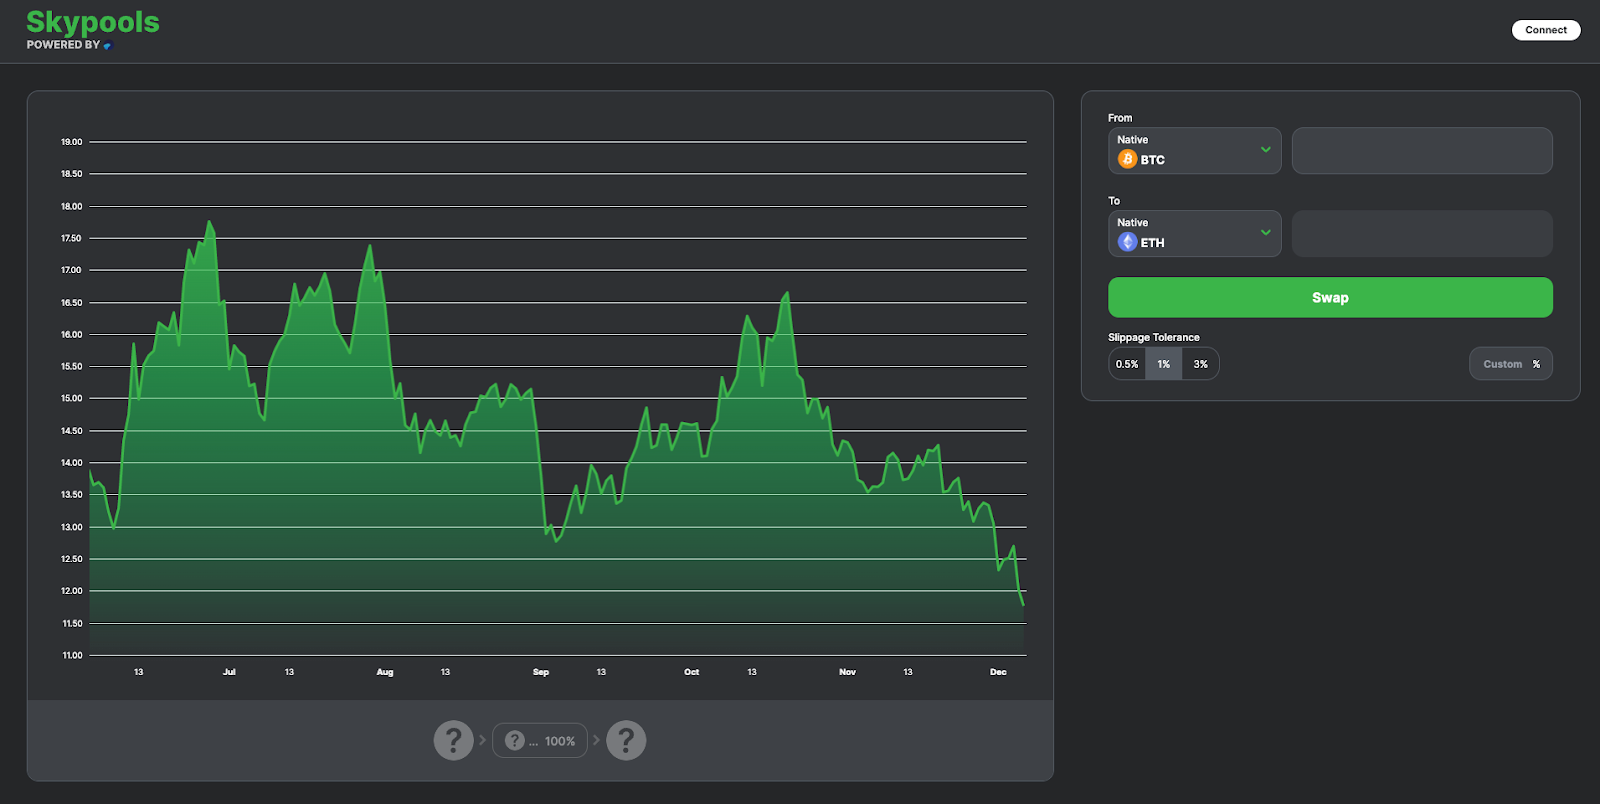Screen dimensions: 1600x804
Task: Click the green Swap button
Action: (1330, 298)
